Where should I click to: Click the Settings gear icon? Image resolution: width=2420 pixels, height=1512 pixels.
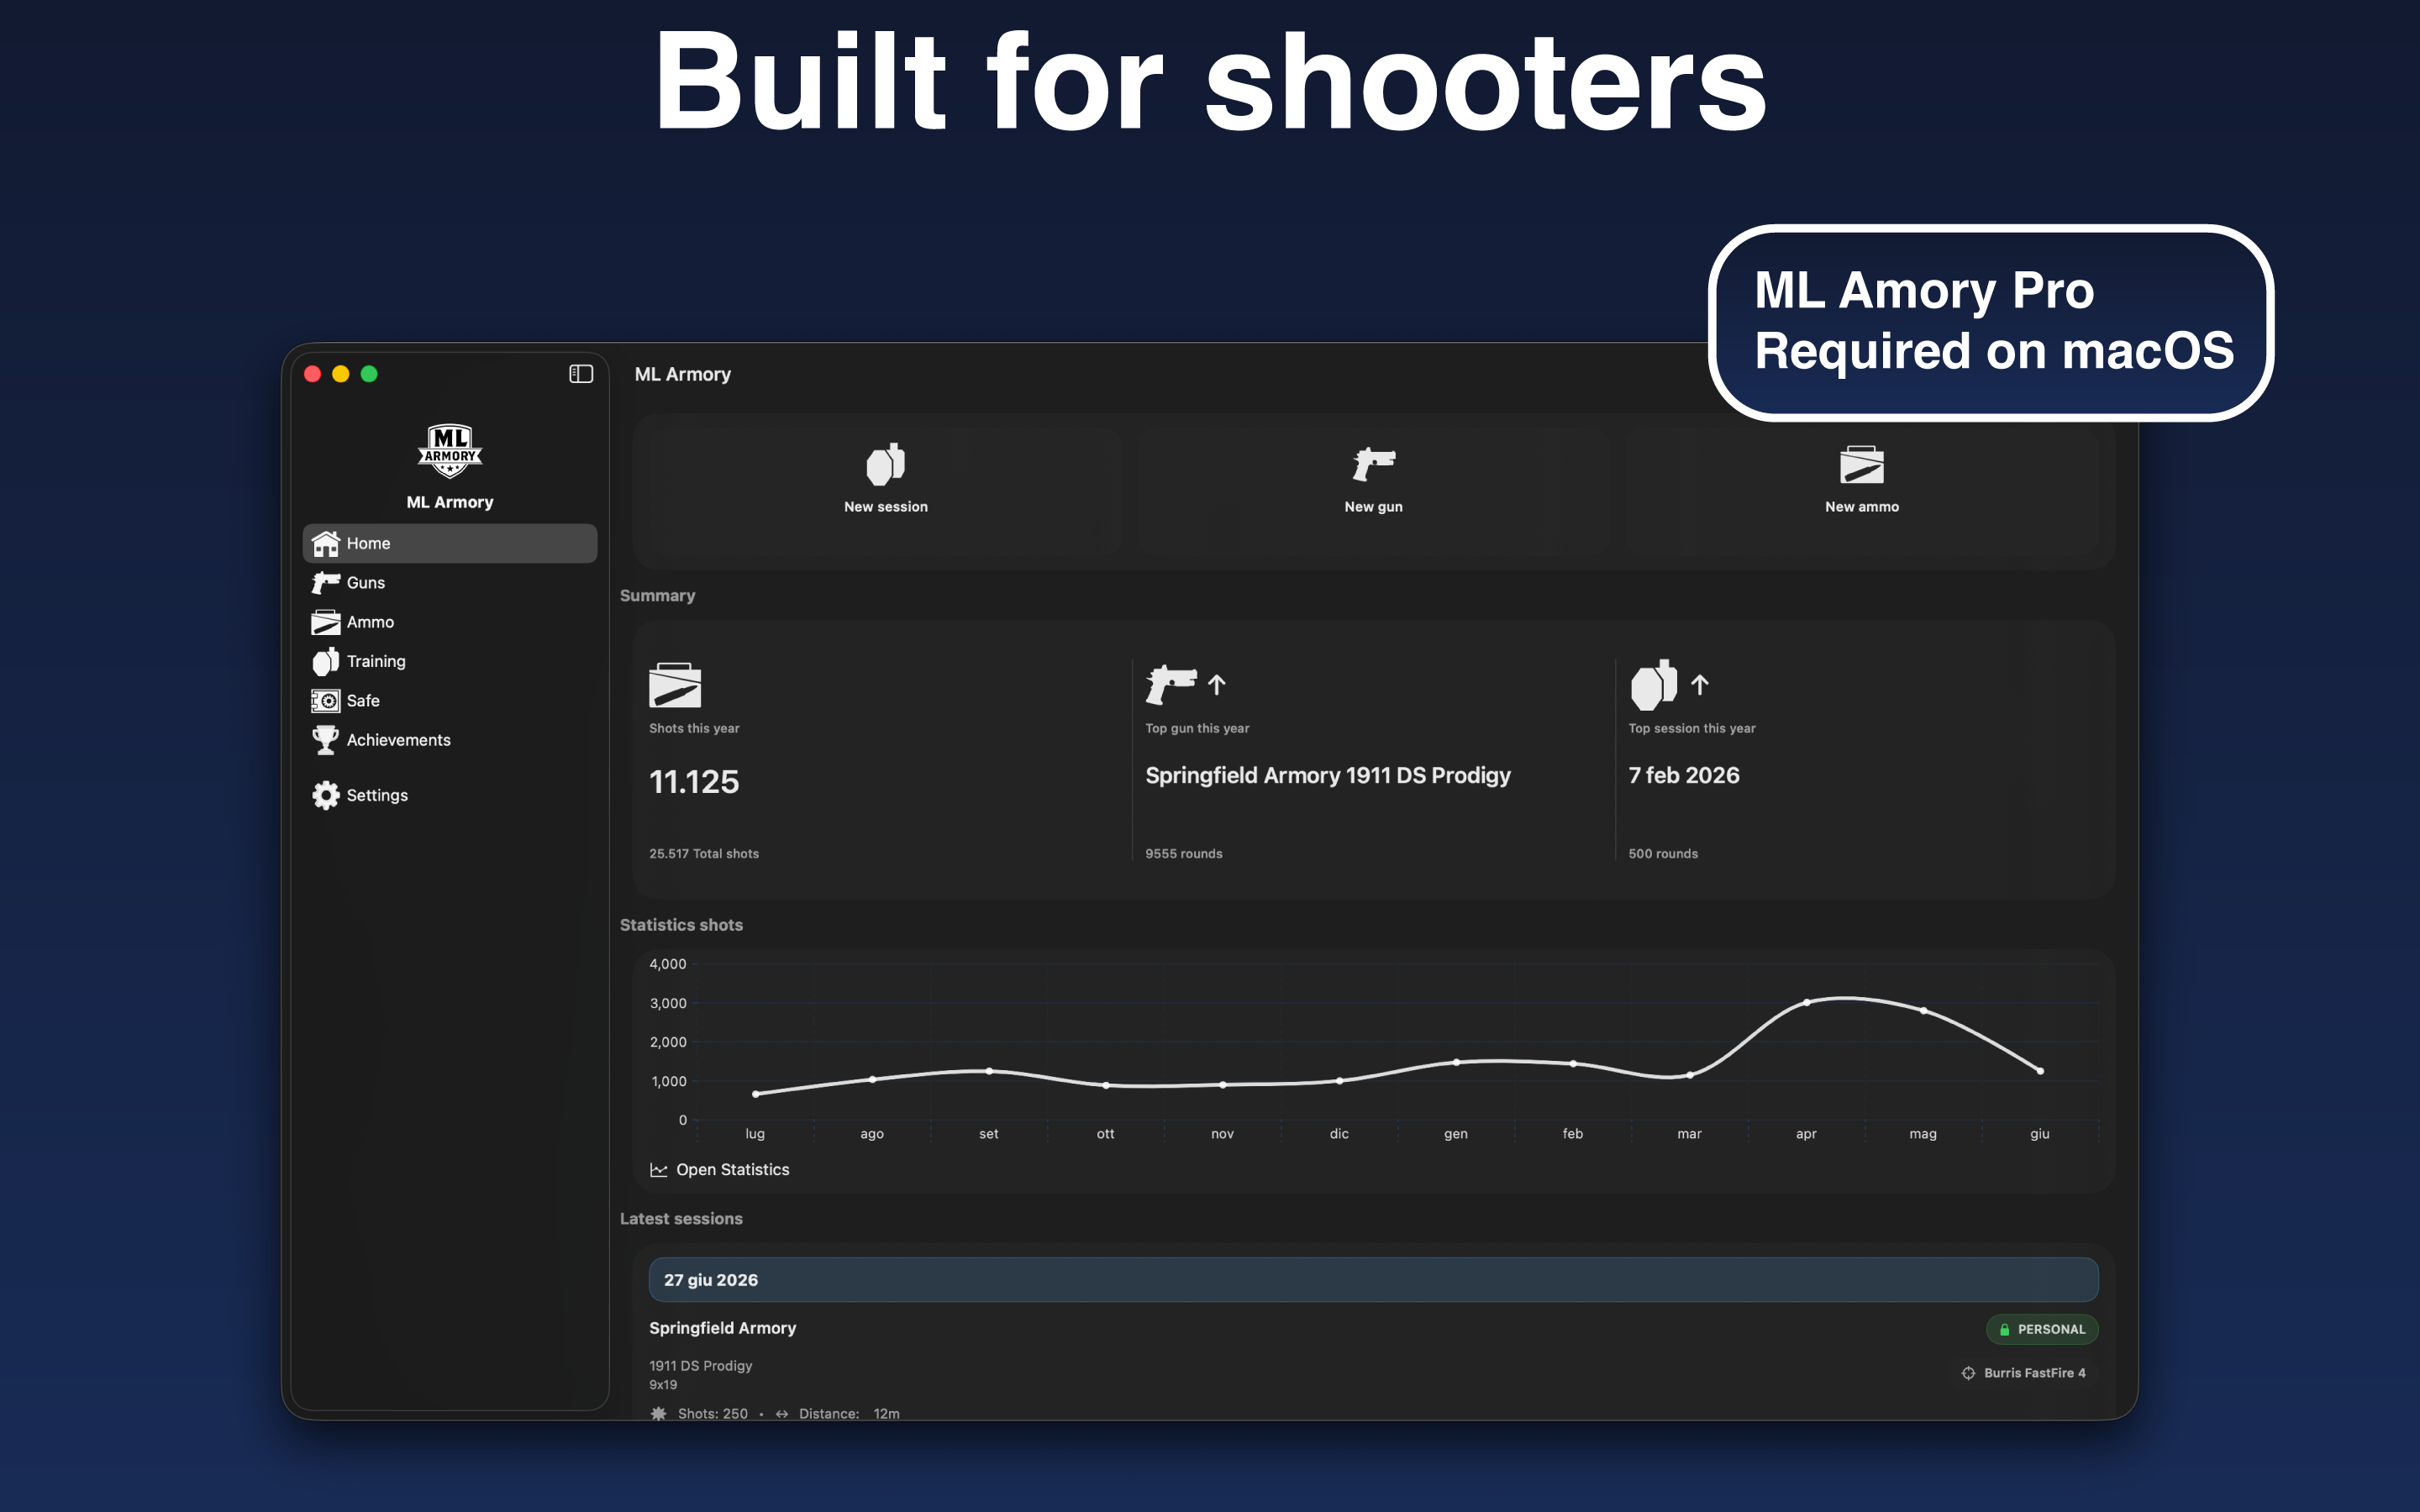click(325, 795)
